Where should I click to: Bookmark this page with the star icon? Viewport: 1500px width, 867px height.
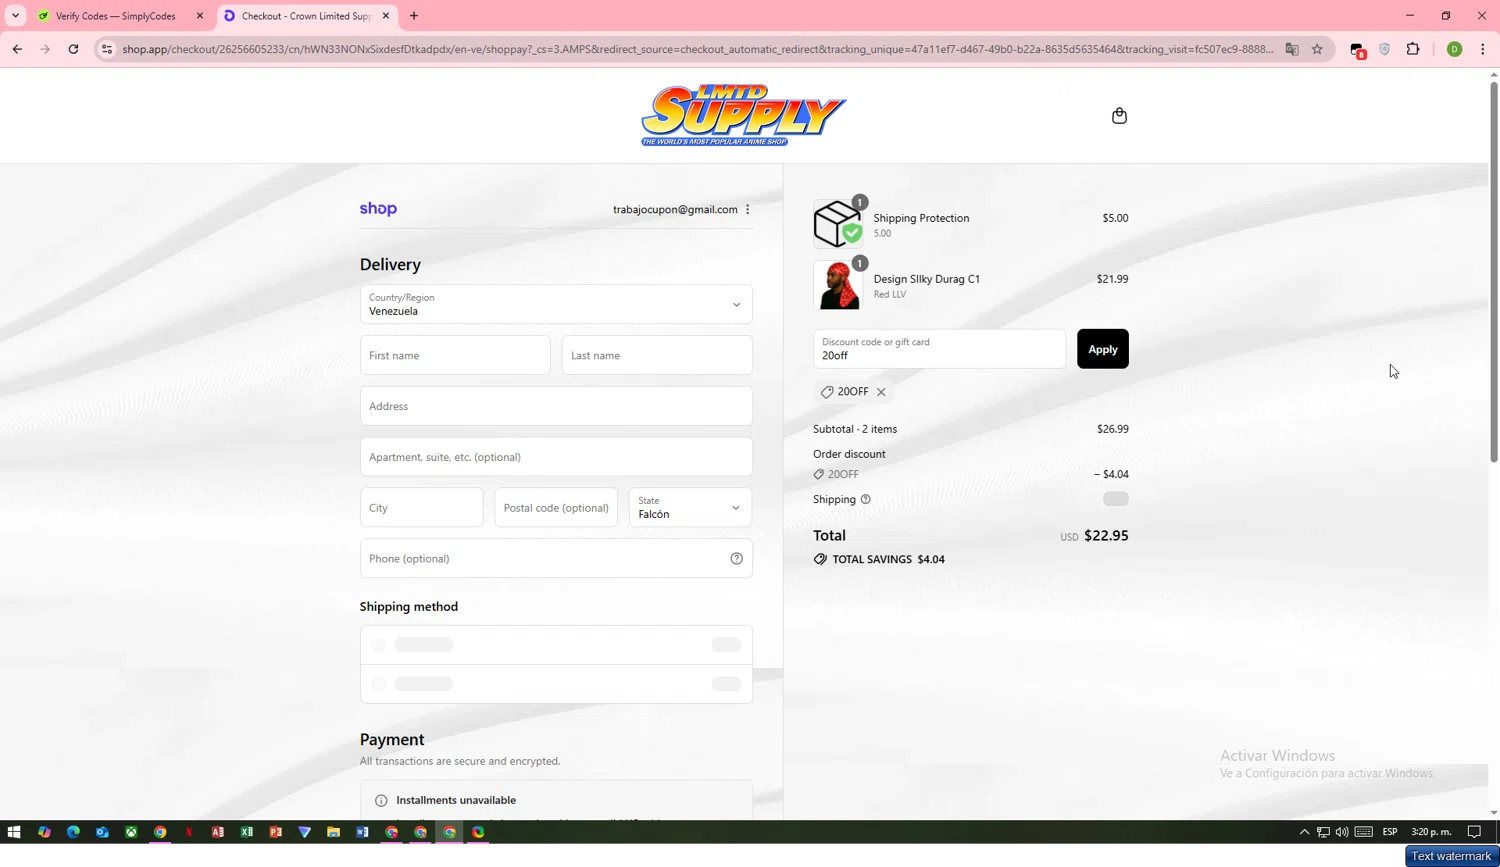tap(1317, 49)
